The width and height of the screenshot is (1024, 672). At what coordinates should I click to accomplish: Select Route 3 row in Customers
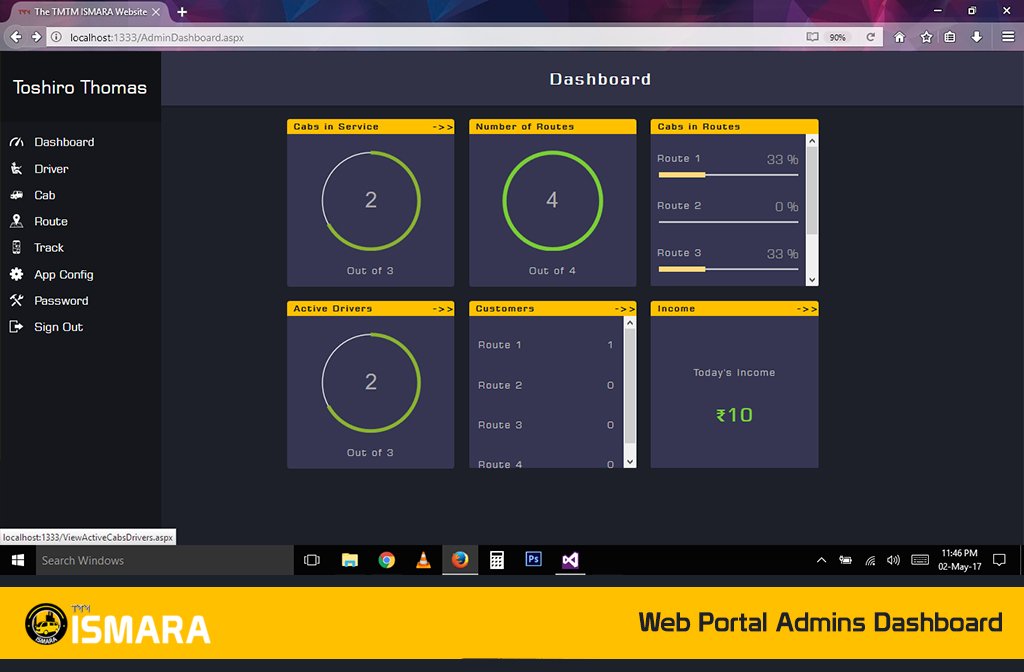[545, 425]
